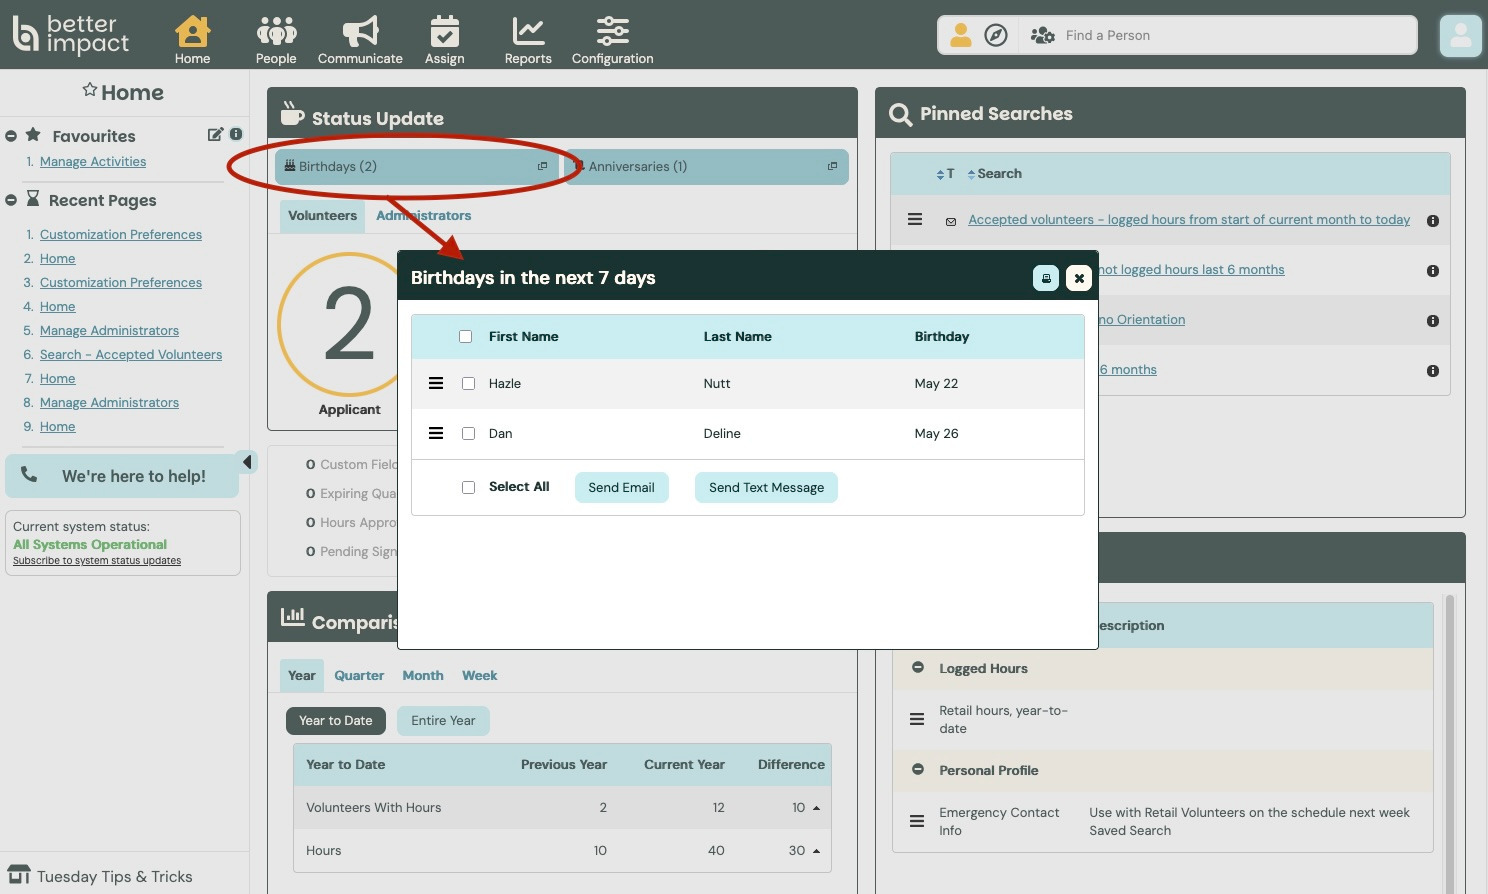Tick the Select All checkbox

468,488
